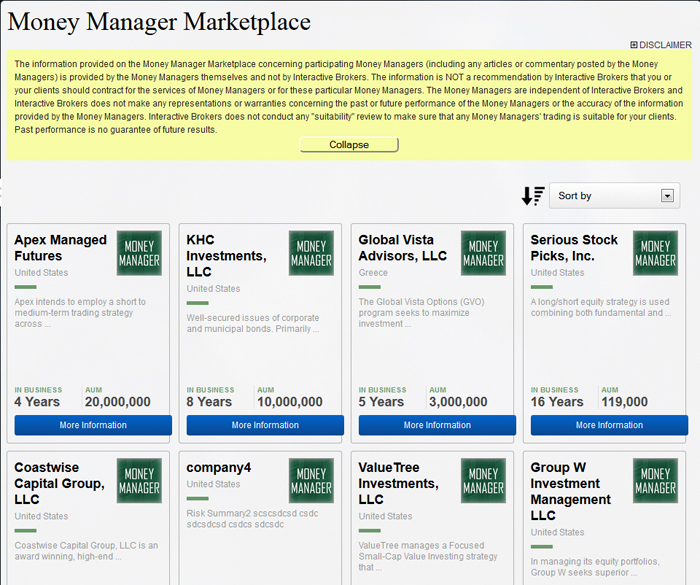Click the 3,000,000 AUM value

[x=458, y=402]
